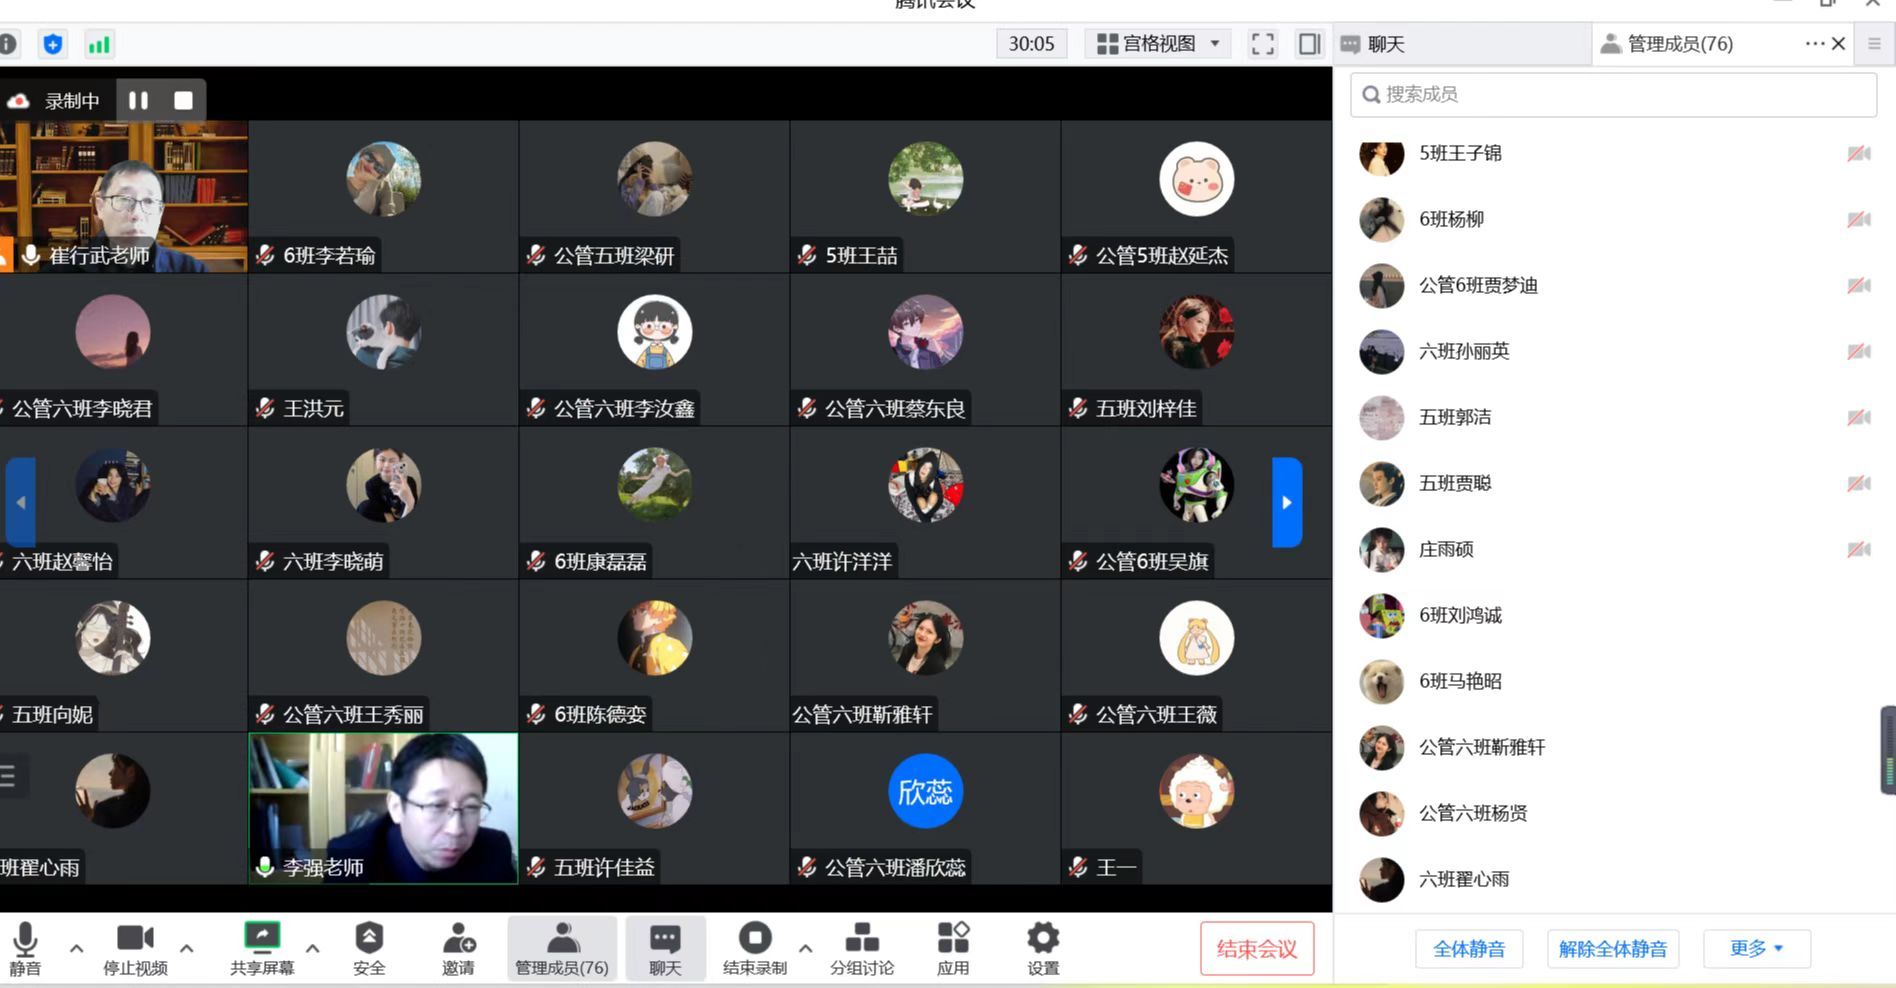
Task: Open the Breakout Rooms (分组讨论) icon
Action: 861,948
